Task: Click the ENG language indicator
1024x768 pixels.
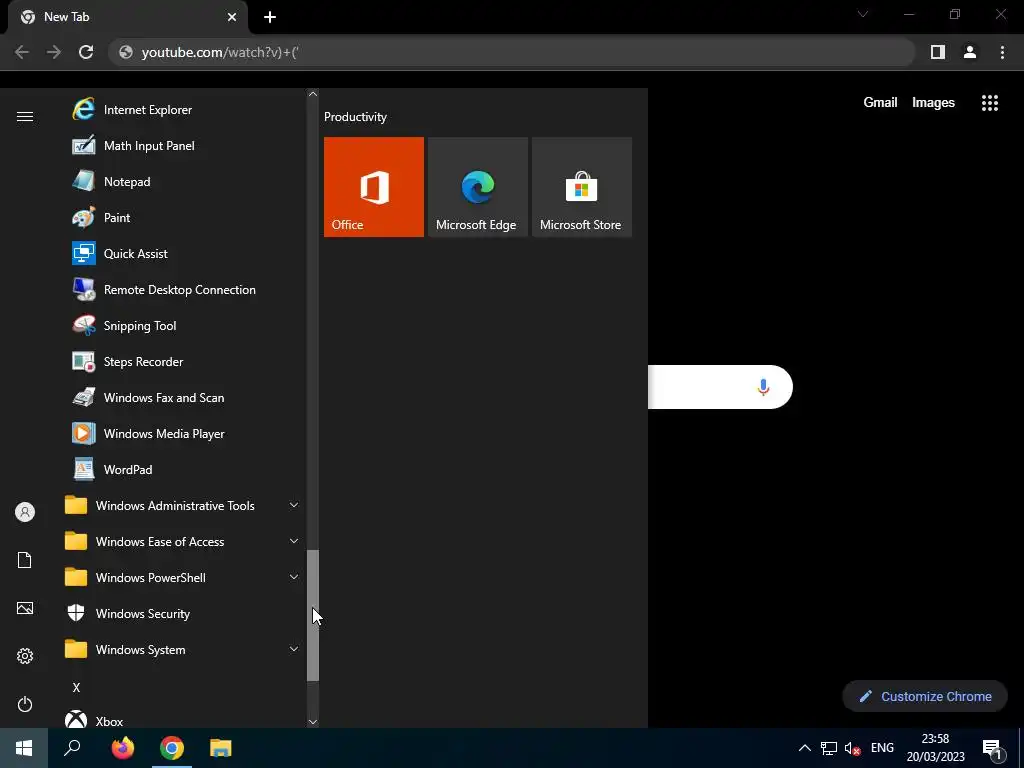Action: click(882, 748)
